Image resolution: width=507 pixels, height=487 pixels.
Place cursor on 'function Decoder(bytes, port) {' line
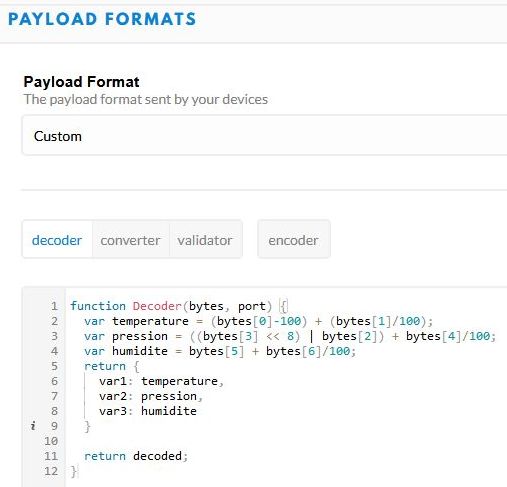179,306
